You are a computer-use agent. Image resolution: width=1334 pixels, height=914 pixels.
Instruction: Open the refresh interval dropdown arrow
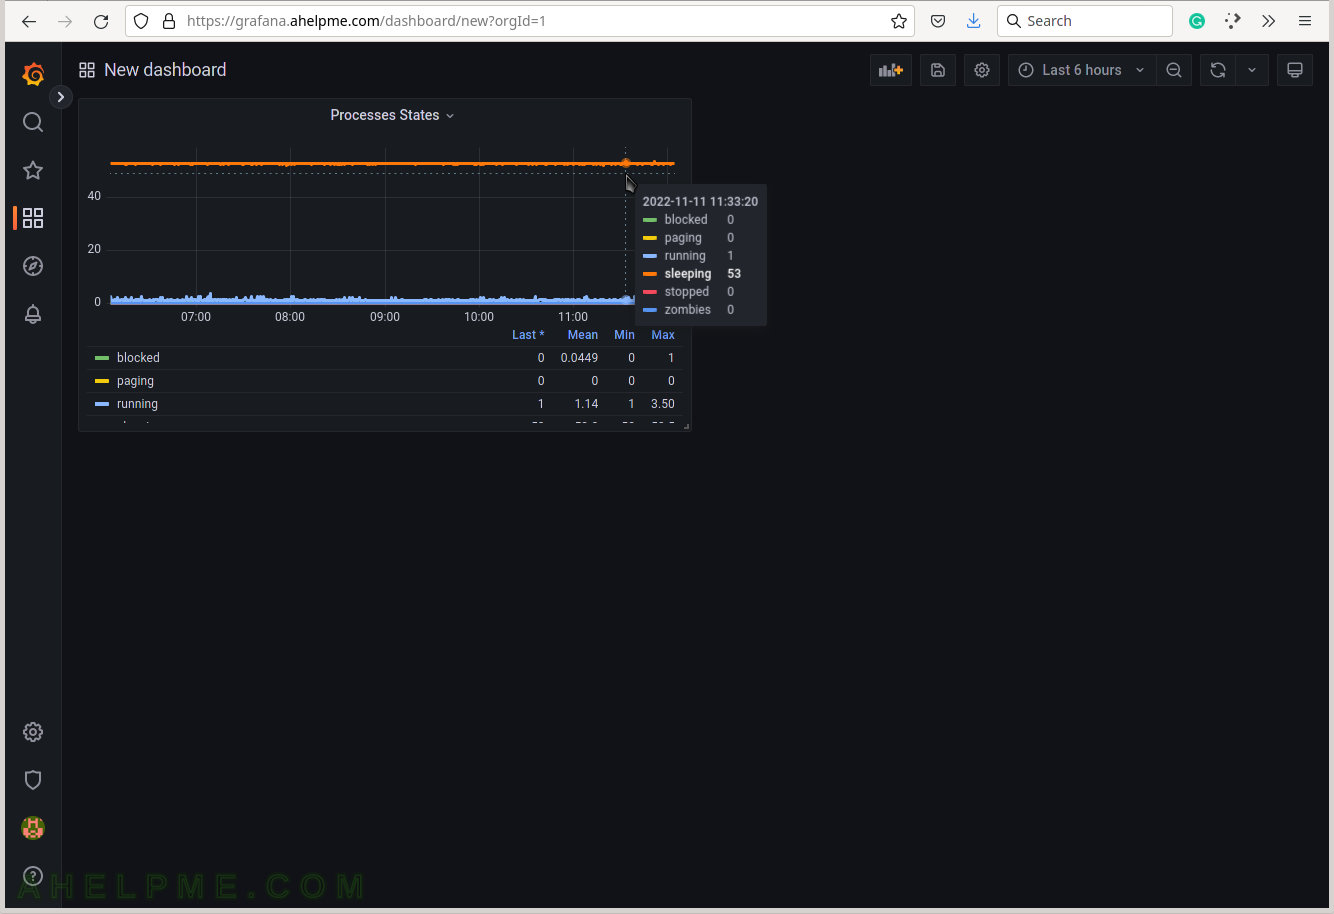[1252, 70]
